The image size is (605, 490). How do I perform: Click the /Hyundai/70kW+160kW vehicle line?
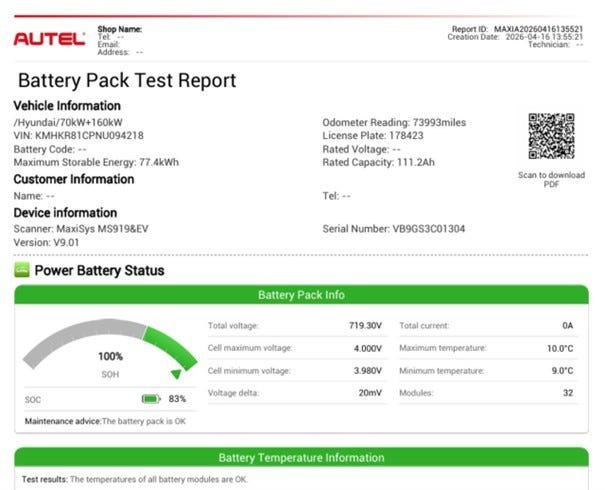(x=68, y=123)
